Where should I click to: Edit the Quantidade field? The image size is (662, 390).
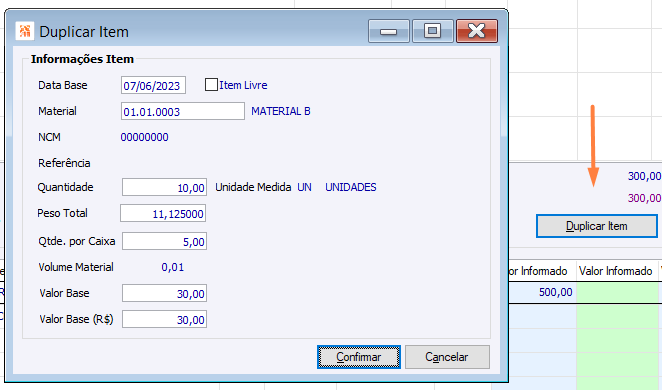164,187
